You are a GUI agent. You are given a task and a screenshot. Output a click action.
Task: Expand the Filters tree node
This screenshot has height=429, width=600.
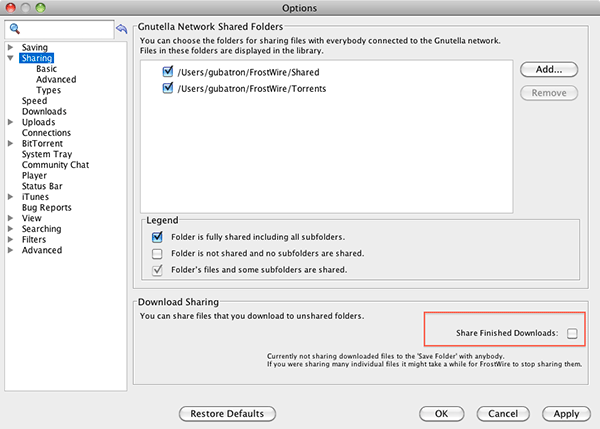[x=11, y=240]
